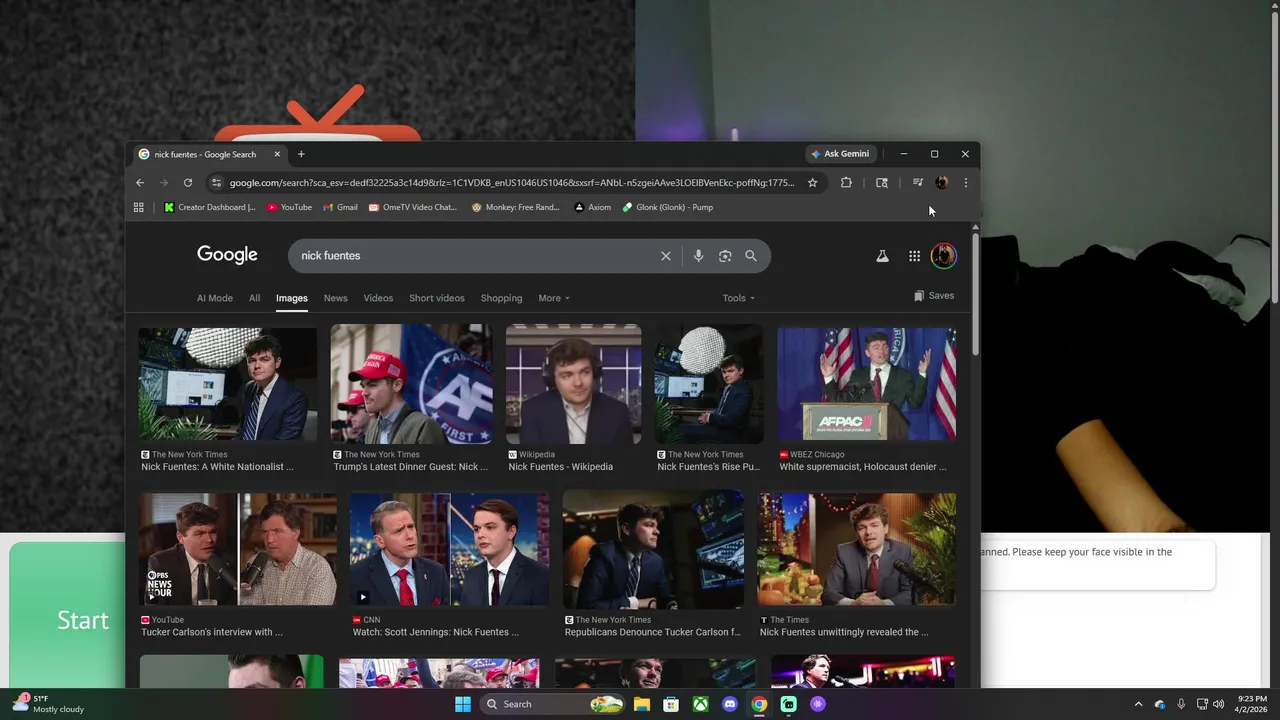1280x720 pixels.
Task: Open the Tucker Carlson's interview YouTube thumbnail
Action: point(238,549)
